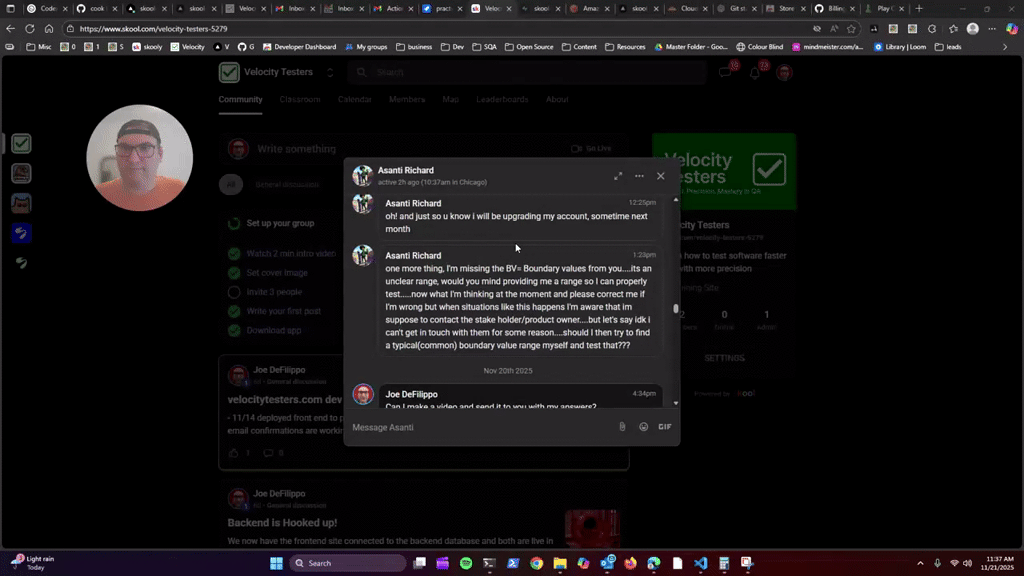1024x576 pixels.
Task: Switch to the About tab
Action: click(x=557, y=99)
